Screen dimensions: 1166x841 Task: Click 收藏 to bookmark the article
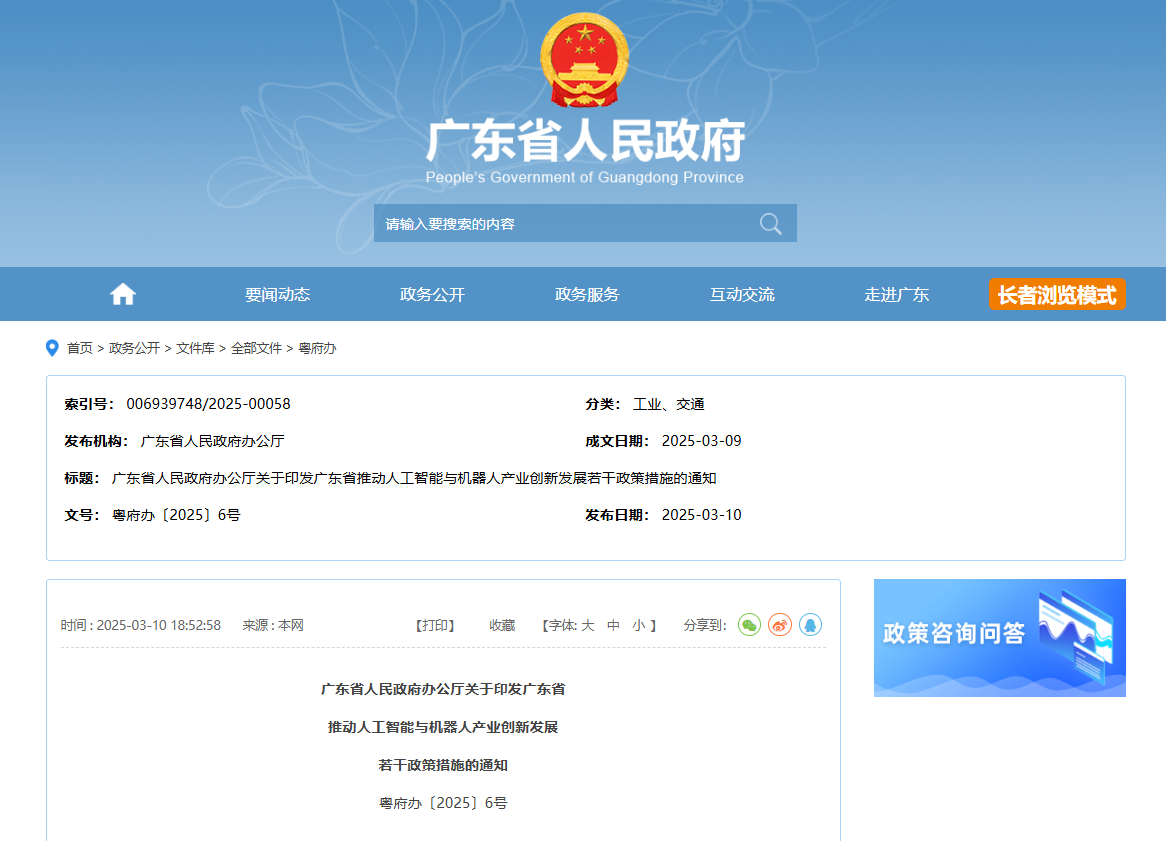click(502, 625)
